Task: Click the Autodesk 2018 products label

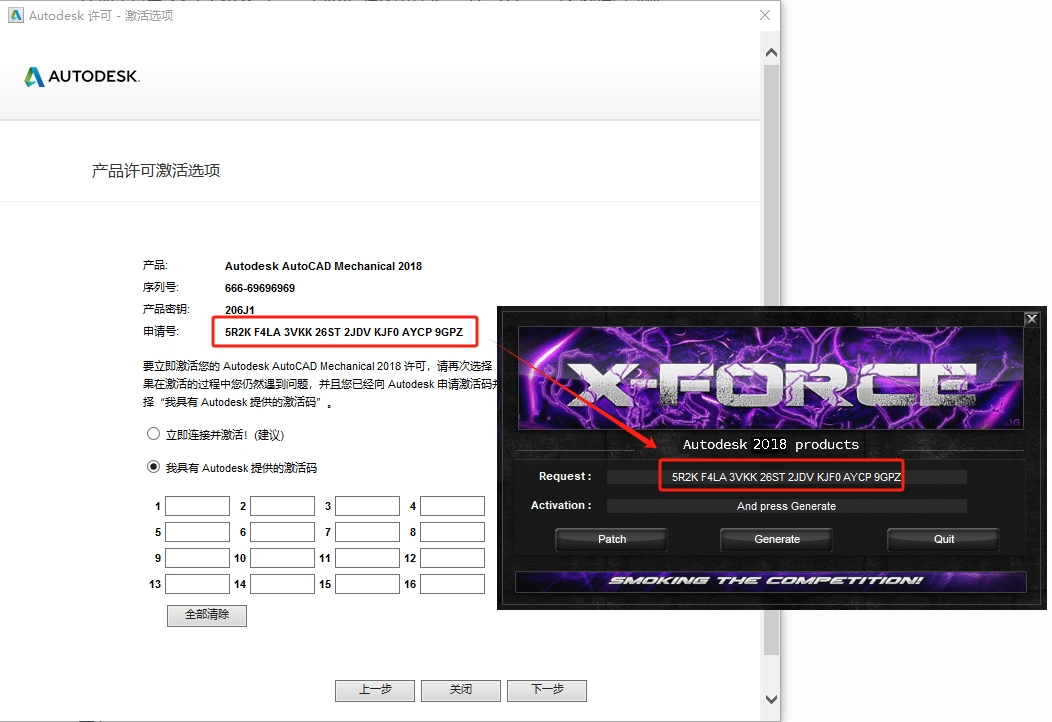Action: point(771,444)
